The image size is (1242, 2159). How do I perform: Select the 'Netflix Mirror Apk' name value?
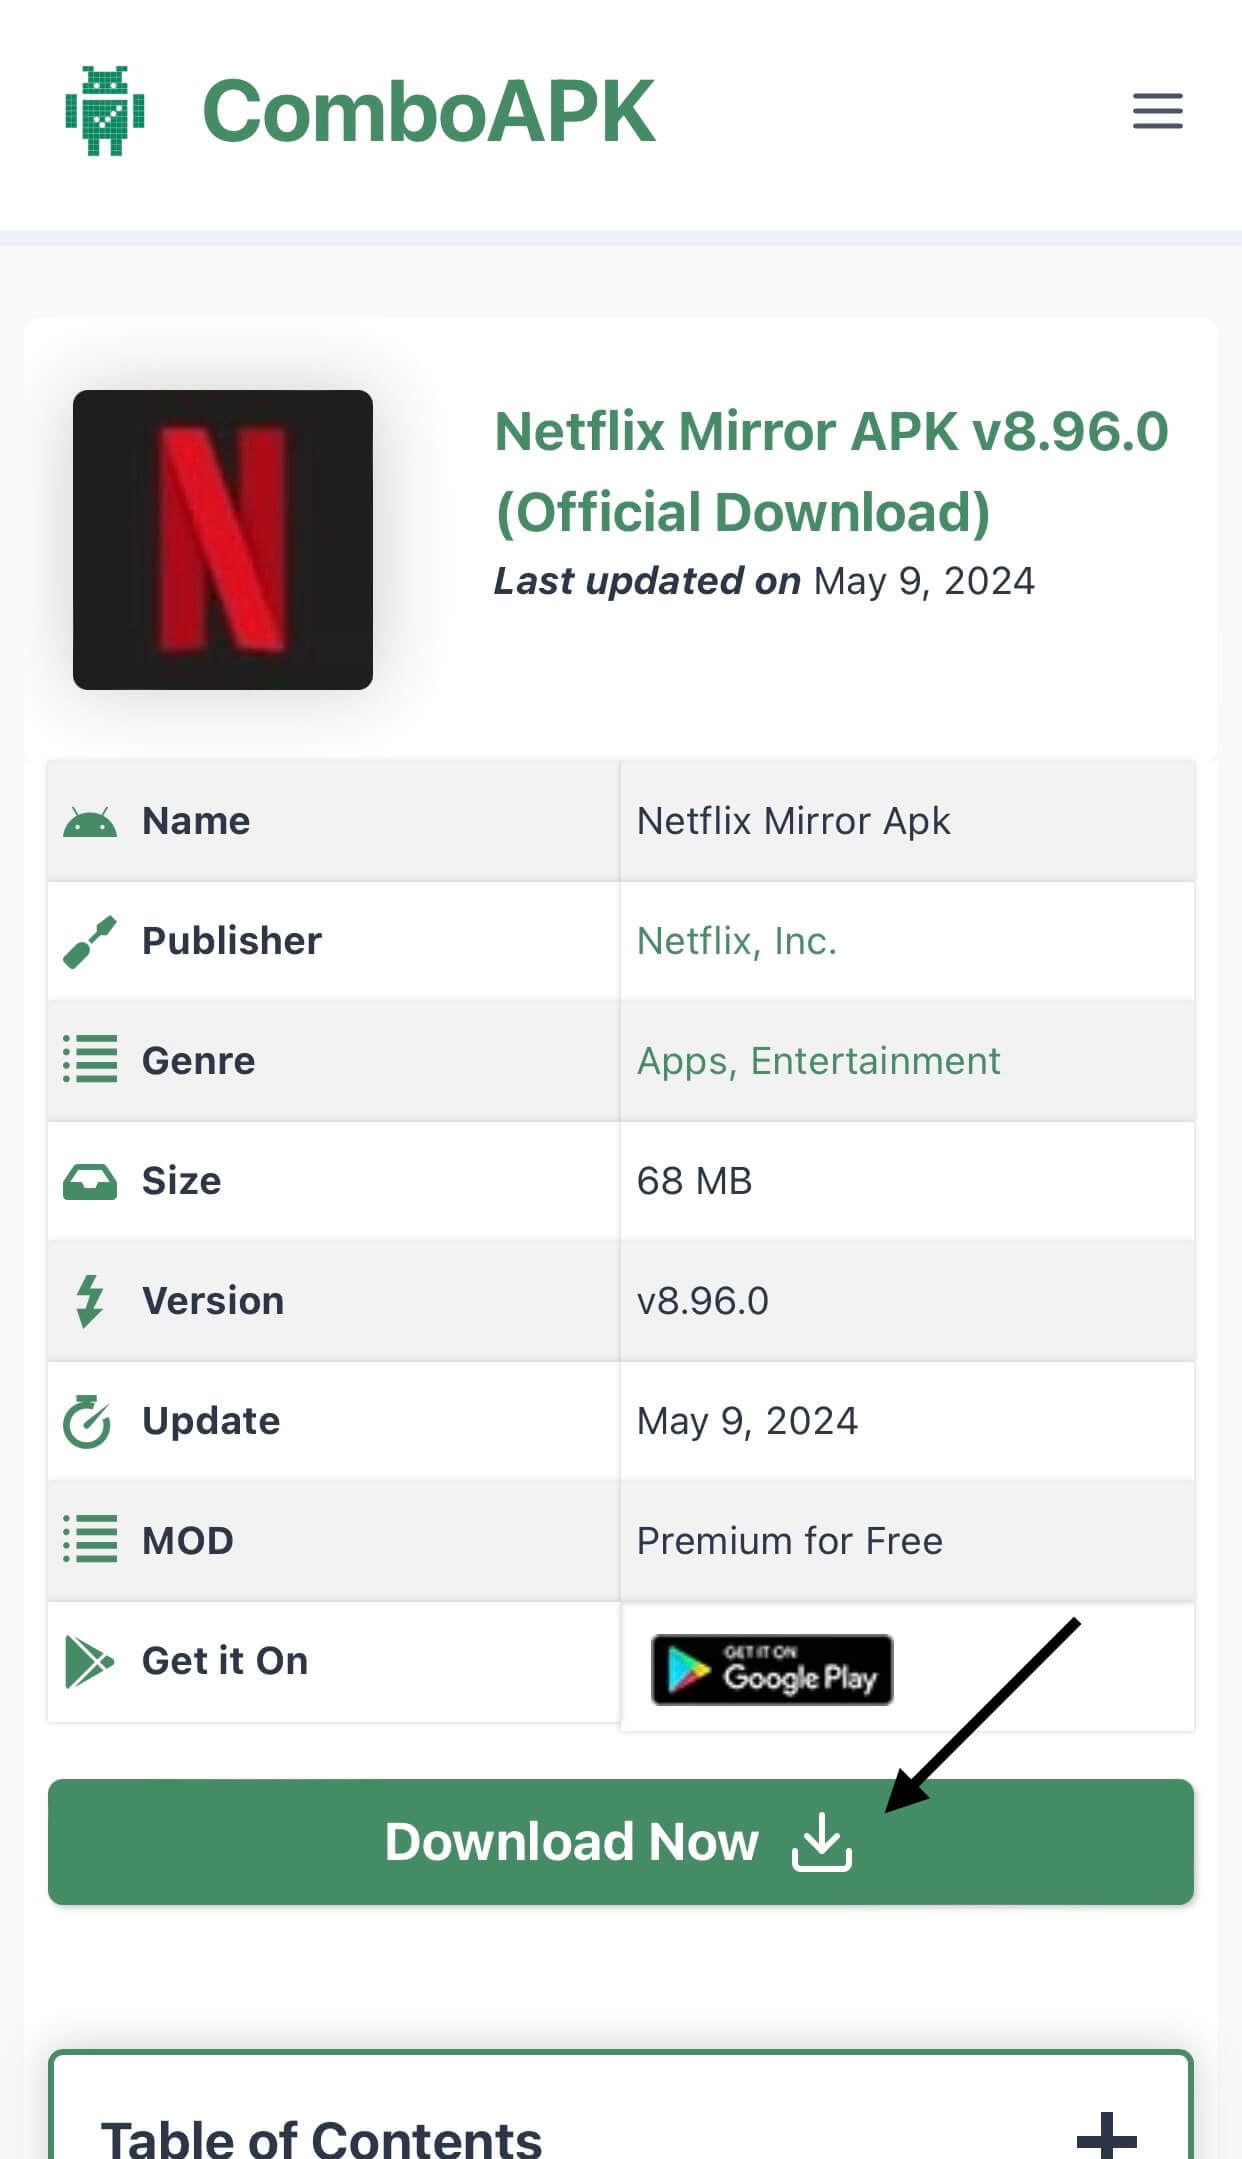tap(793, 821)
